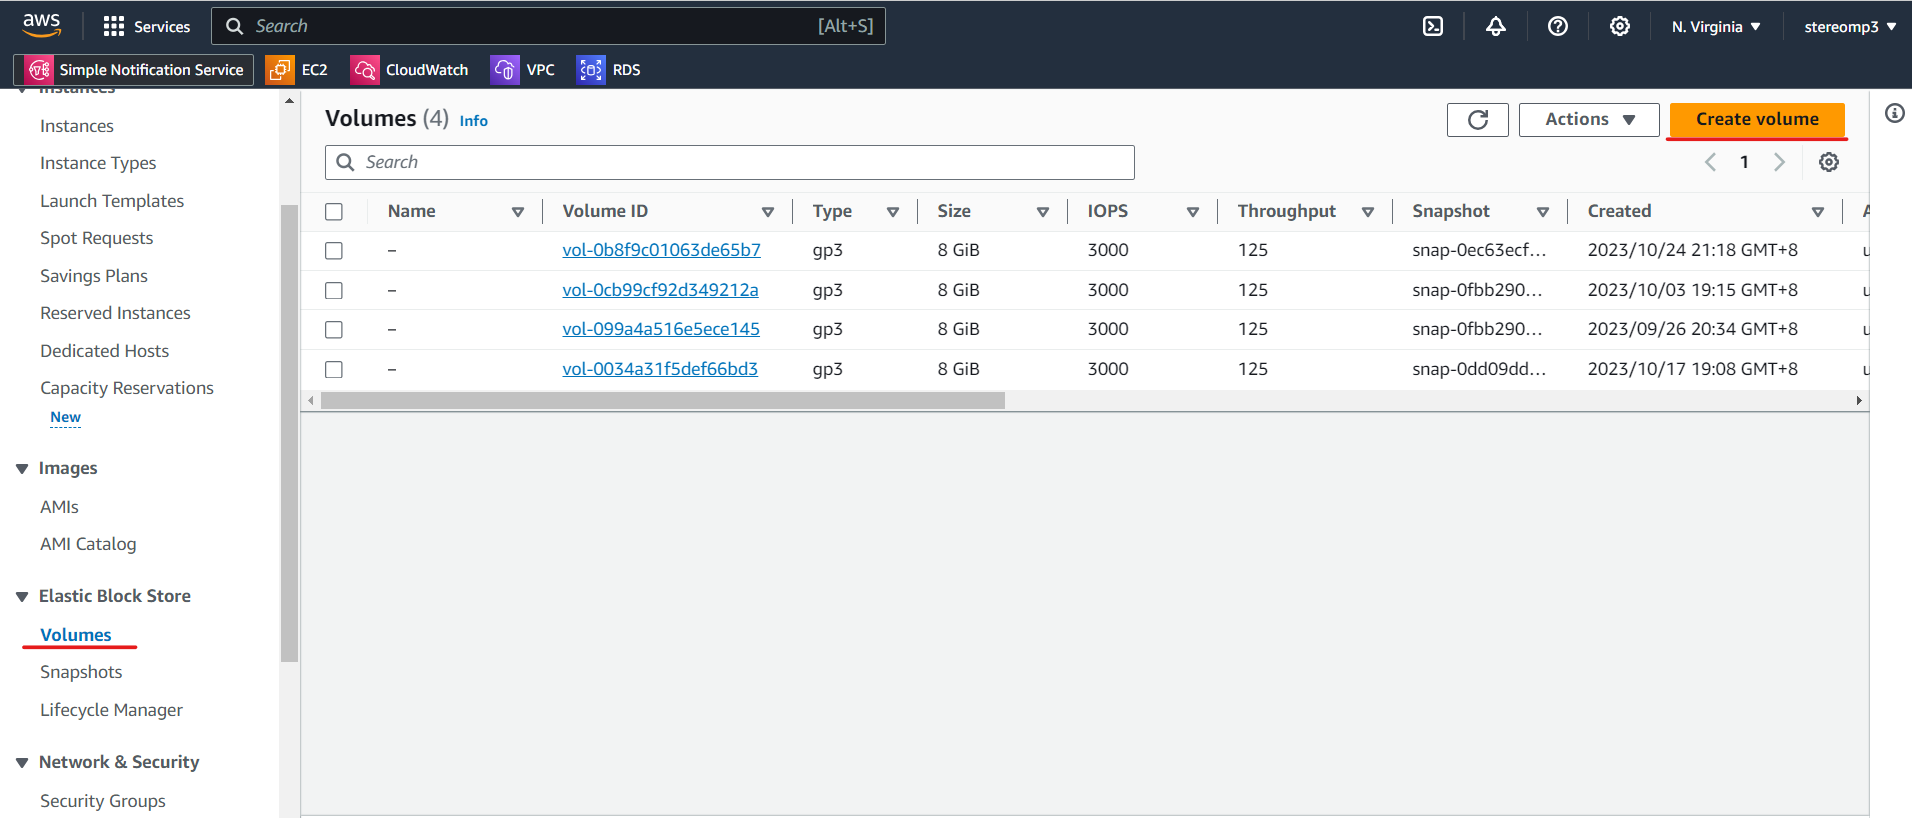The height and width of the screenshot is (818, 1912).
Task: Open Reserved Instances in the sidebar
Action: [x=115, y=313]
